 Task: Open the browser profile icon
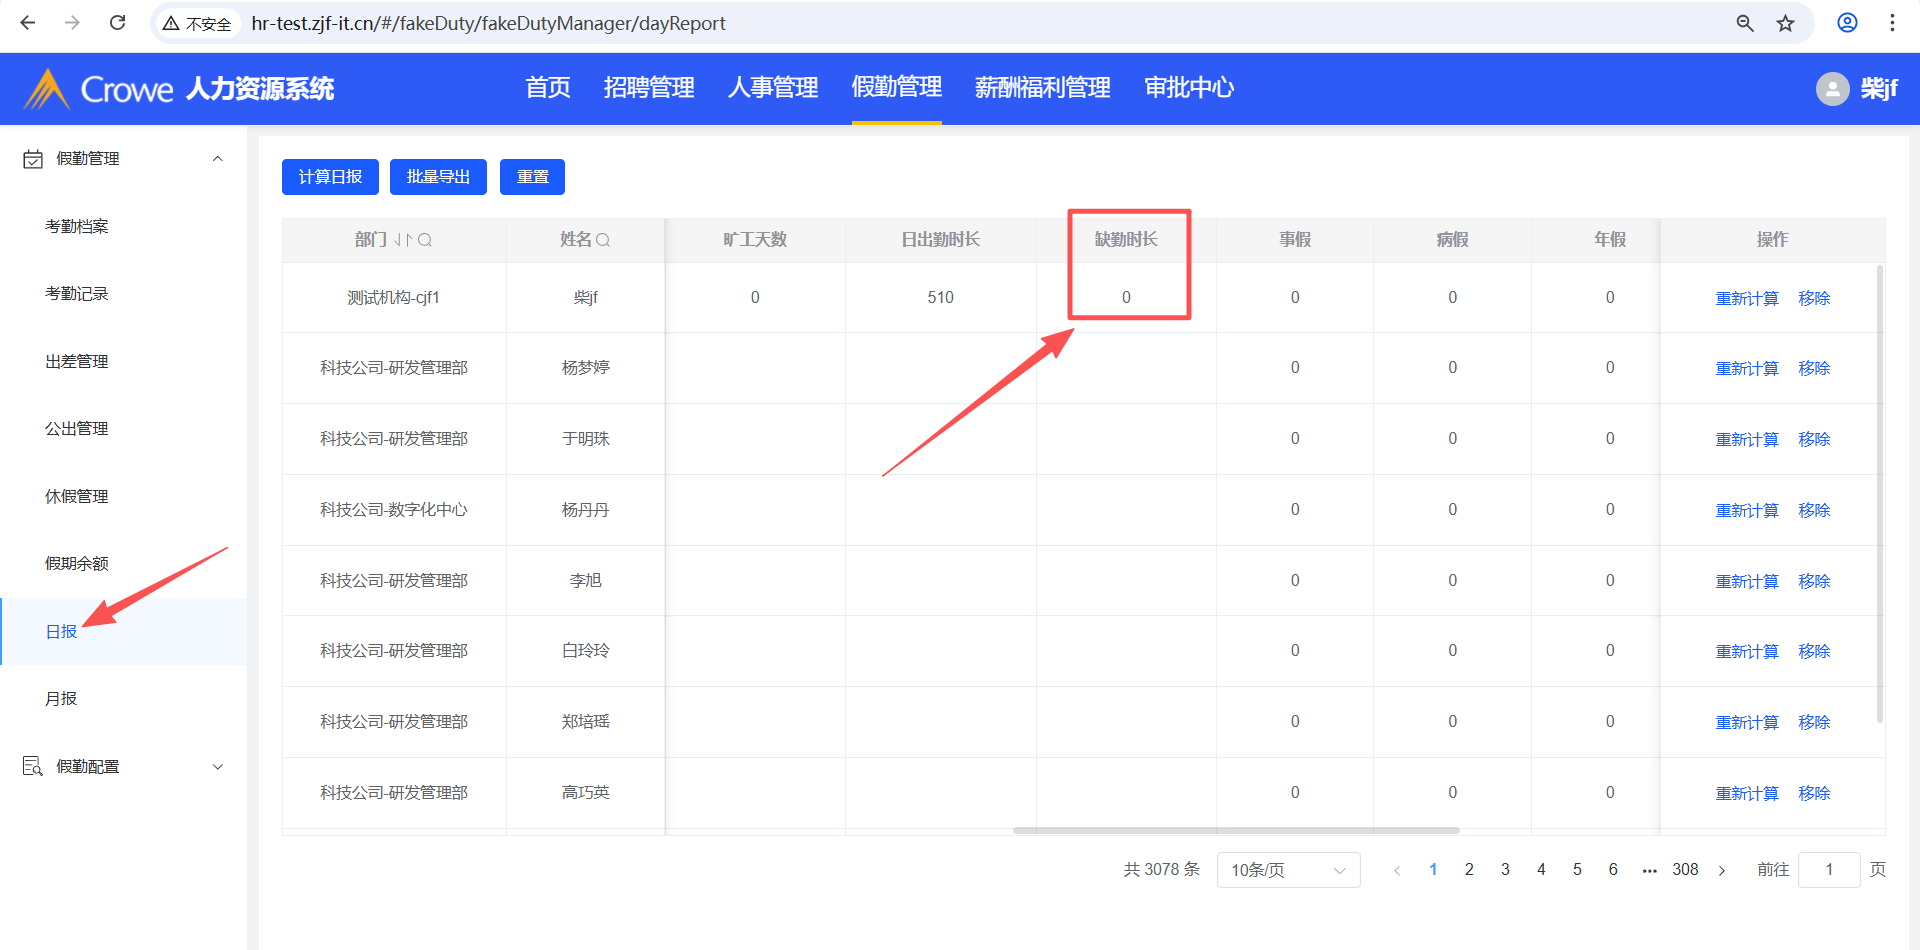click(1847, 23)
